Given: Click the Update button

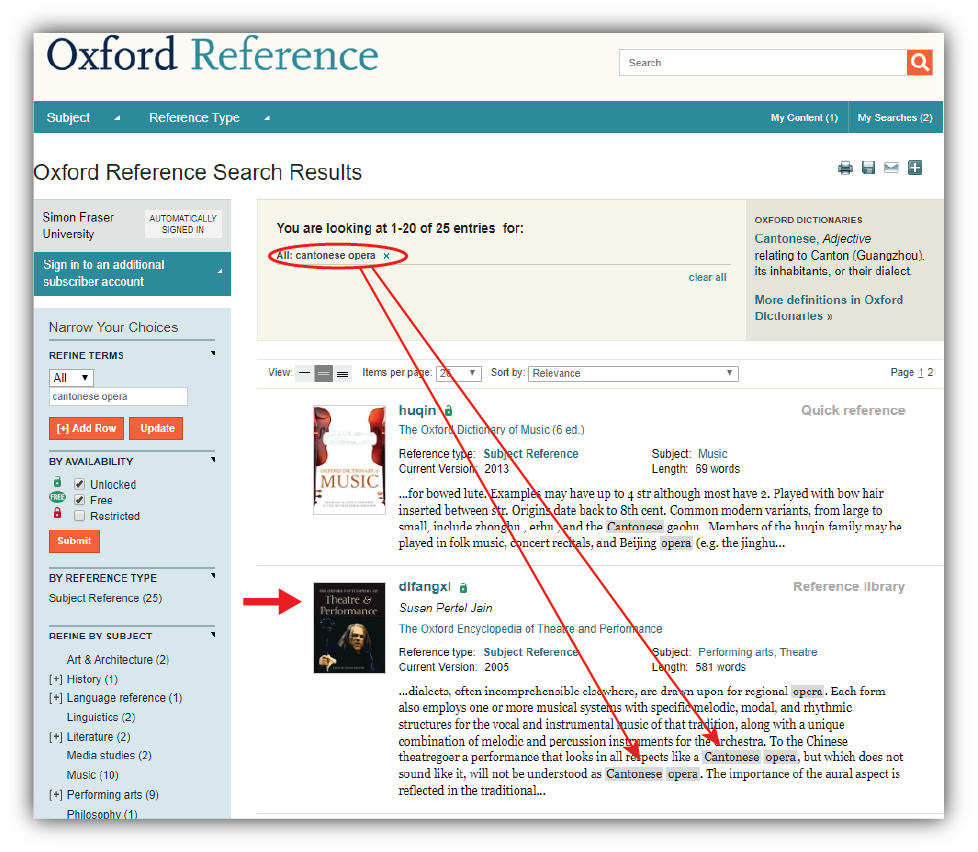Looking at the screenshot, I should 157,428.
